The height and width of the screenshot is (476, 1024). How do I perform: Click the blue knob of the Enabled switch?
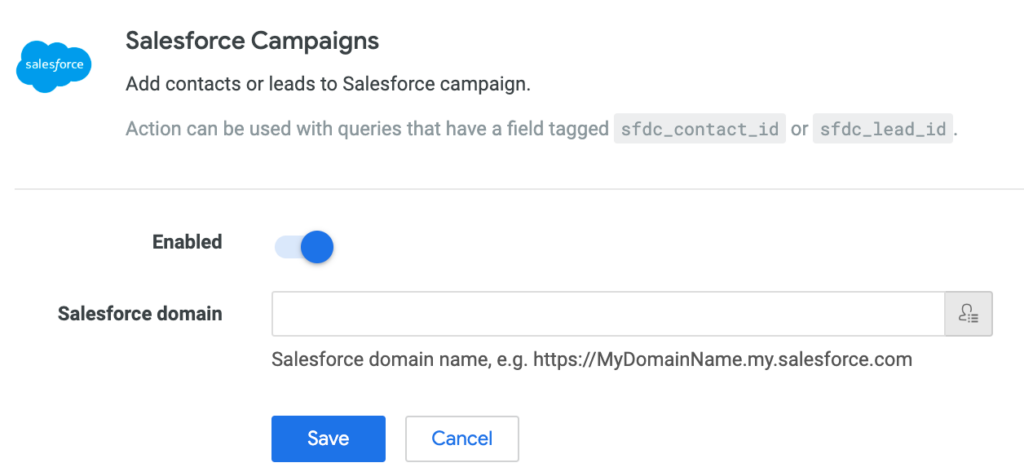click(316, 247)
